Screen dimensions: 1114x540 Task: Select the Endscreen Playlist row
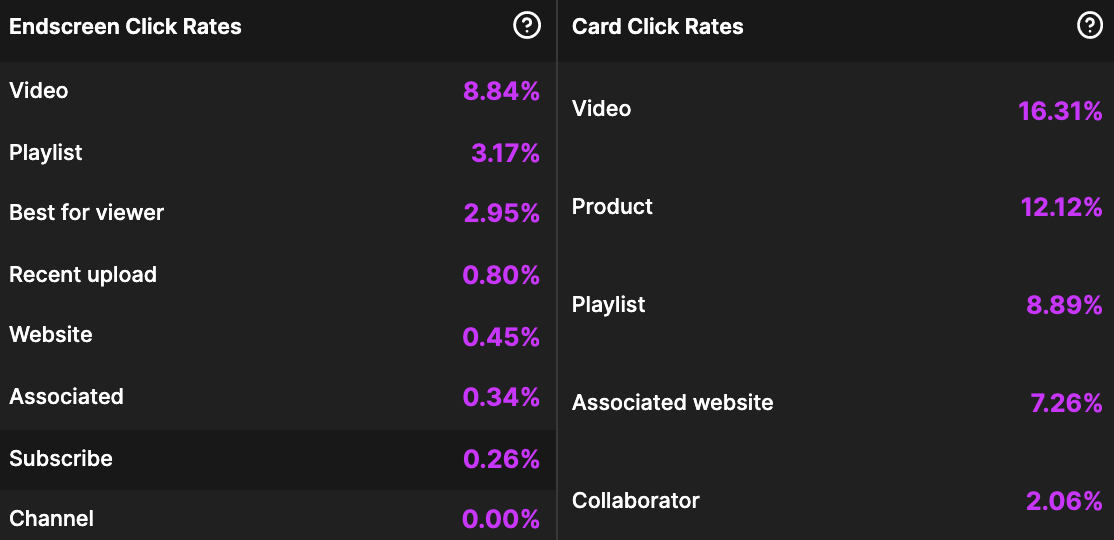pyautogui.click(x=278, y=153)
